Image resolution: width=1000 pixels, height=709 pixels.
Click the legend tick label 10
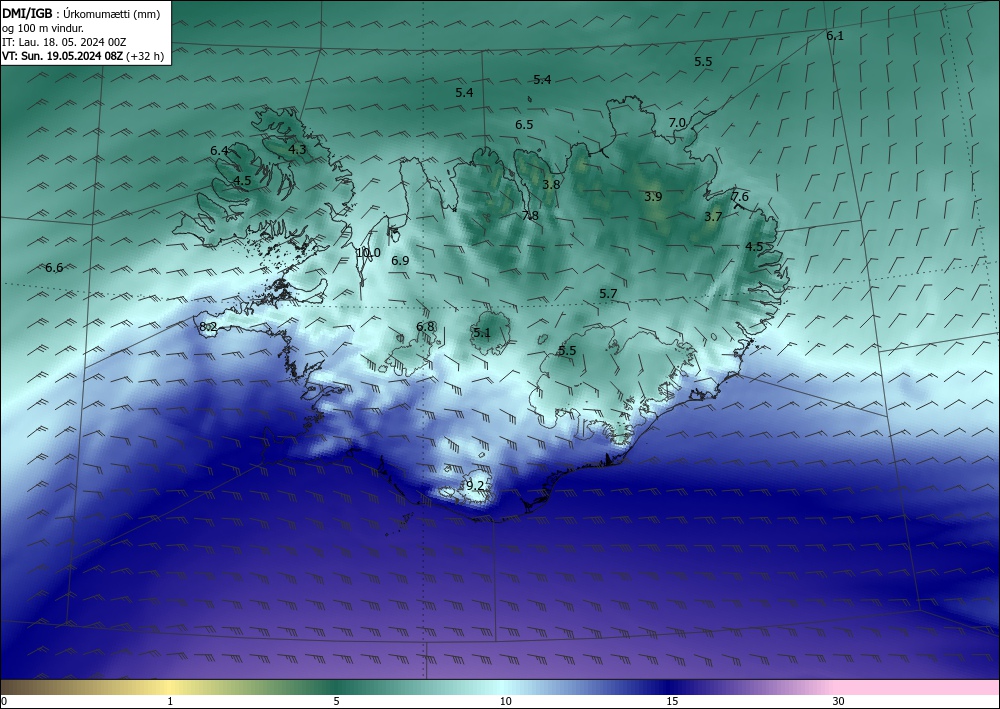[x=505, y=701]
